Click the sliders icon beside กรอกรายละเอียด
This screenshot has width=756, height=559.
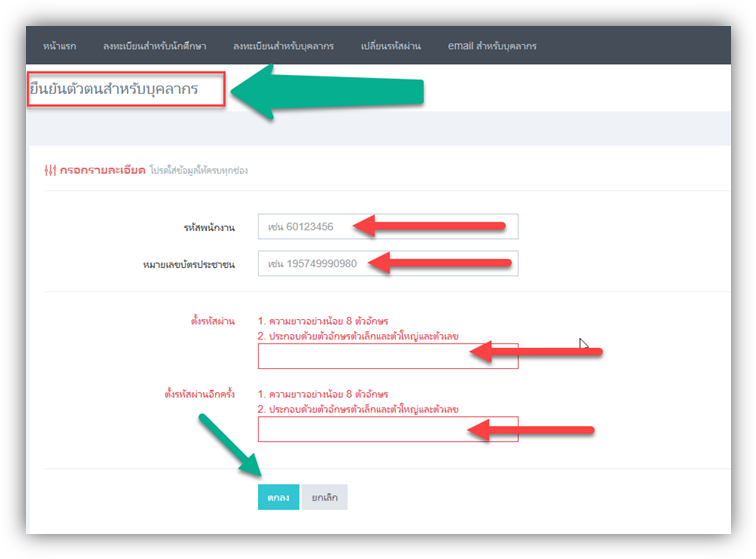click(x=50, y=170)
